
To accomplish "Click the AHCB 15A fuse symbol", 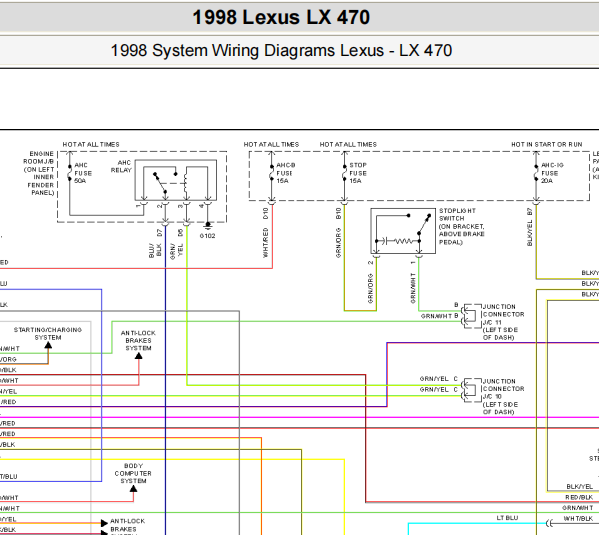I will coord(272,173).
